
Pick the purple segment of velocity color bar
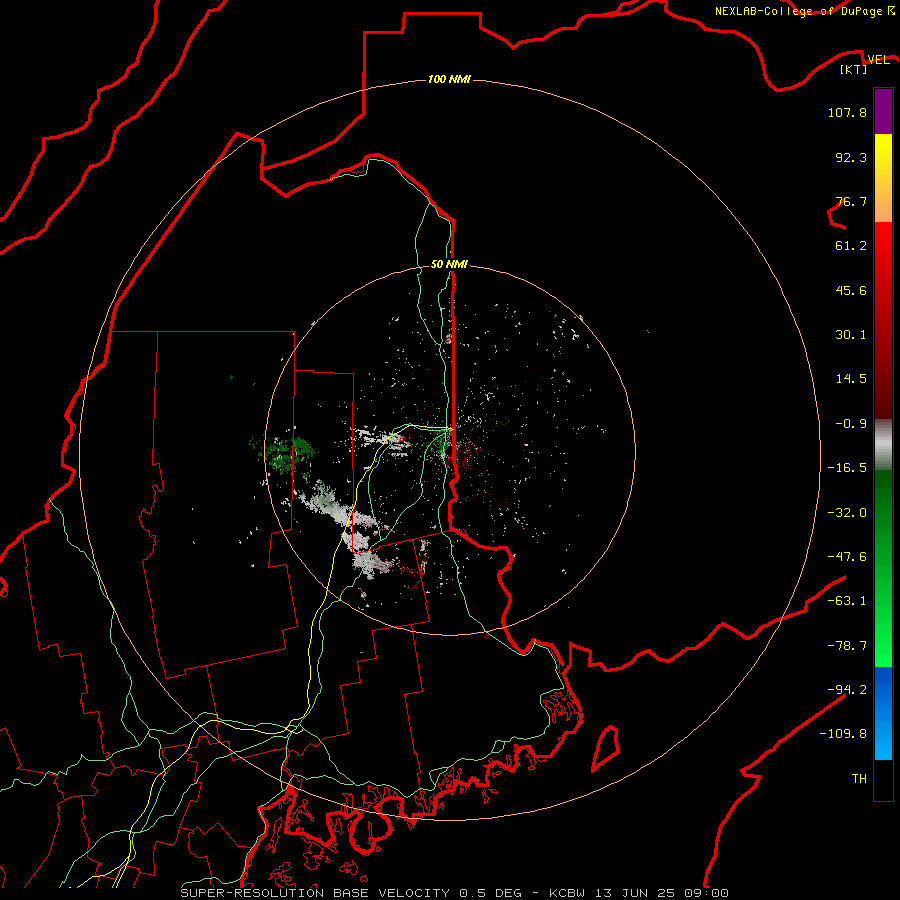point(883,111)
